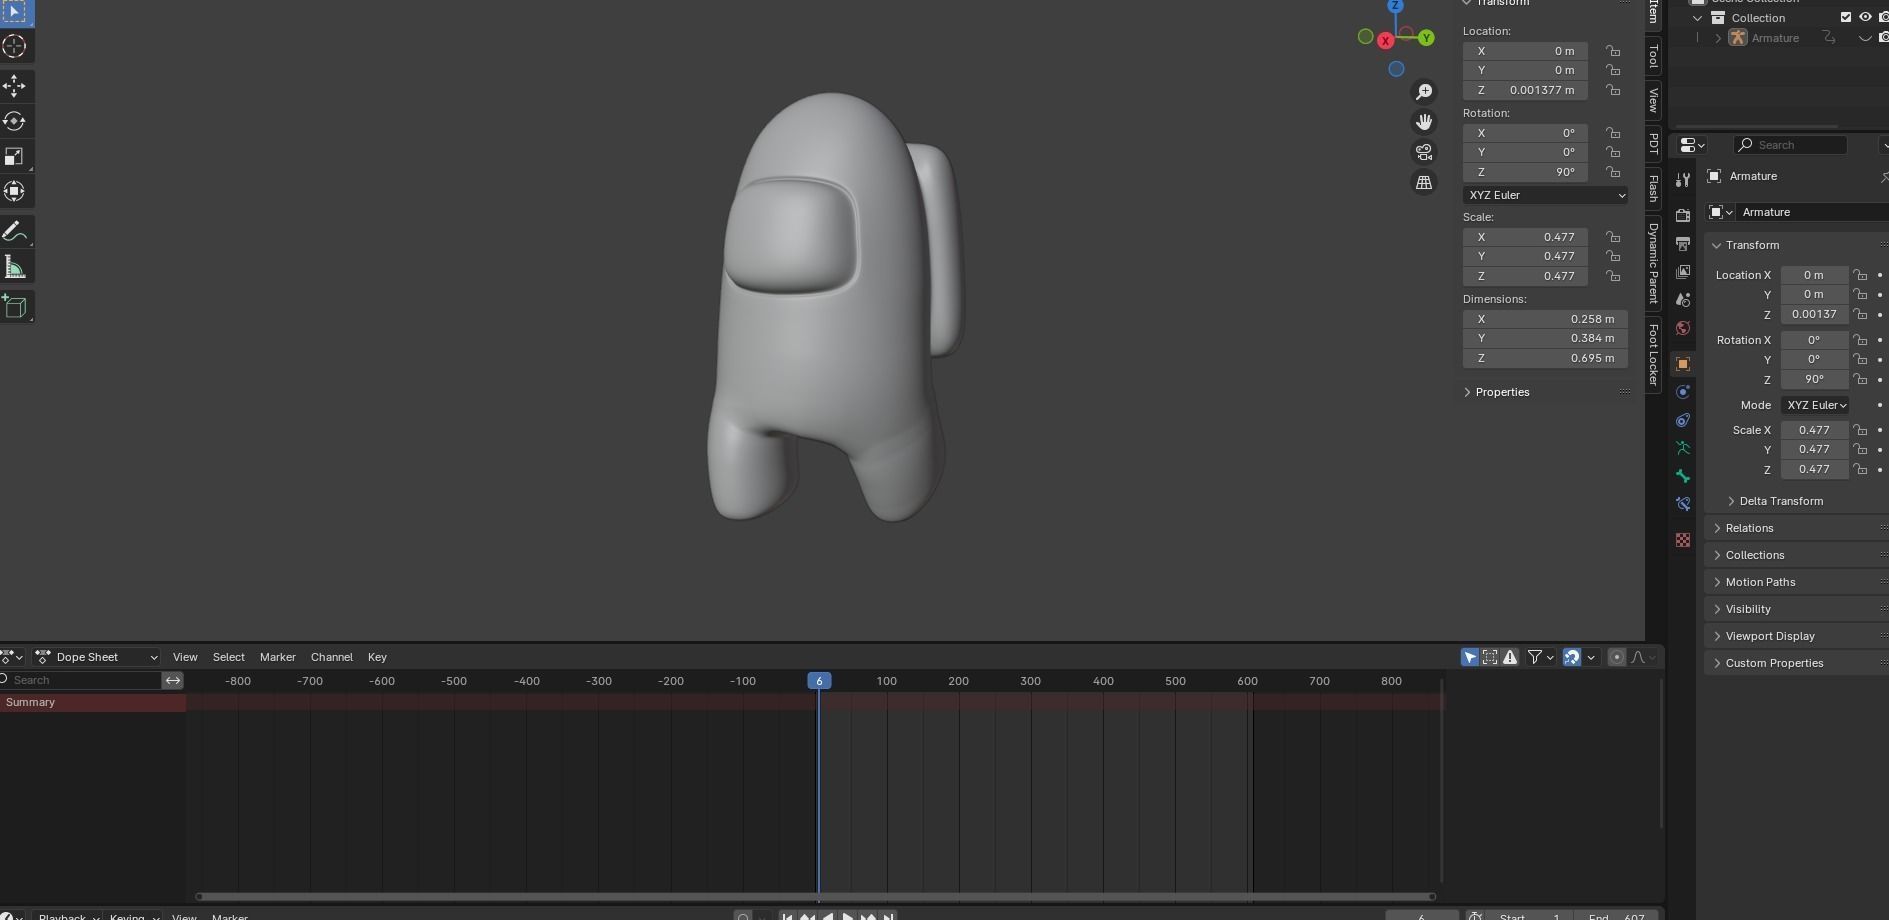Open the Render properties tab icon

(x=1683, y=216)
